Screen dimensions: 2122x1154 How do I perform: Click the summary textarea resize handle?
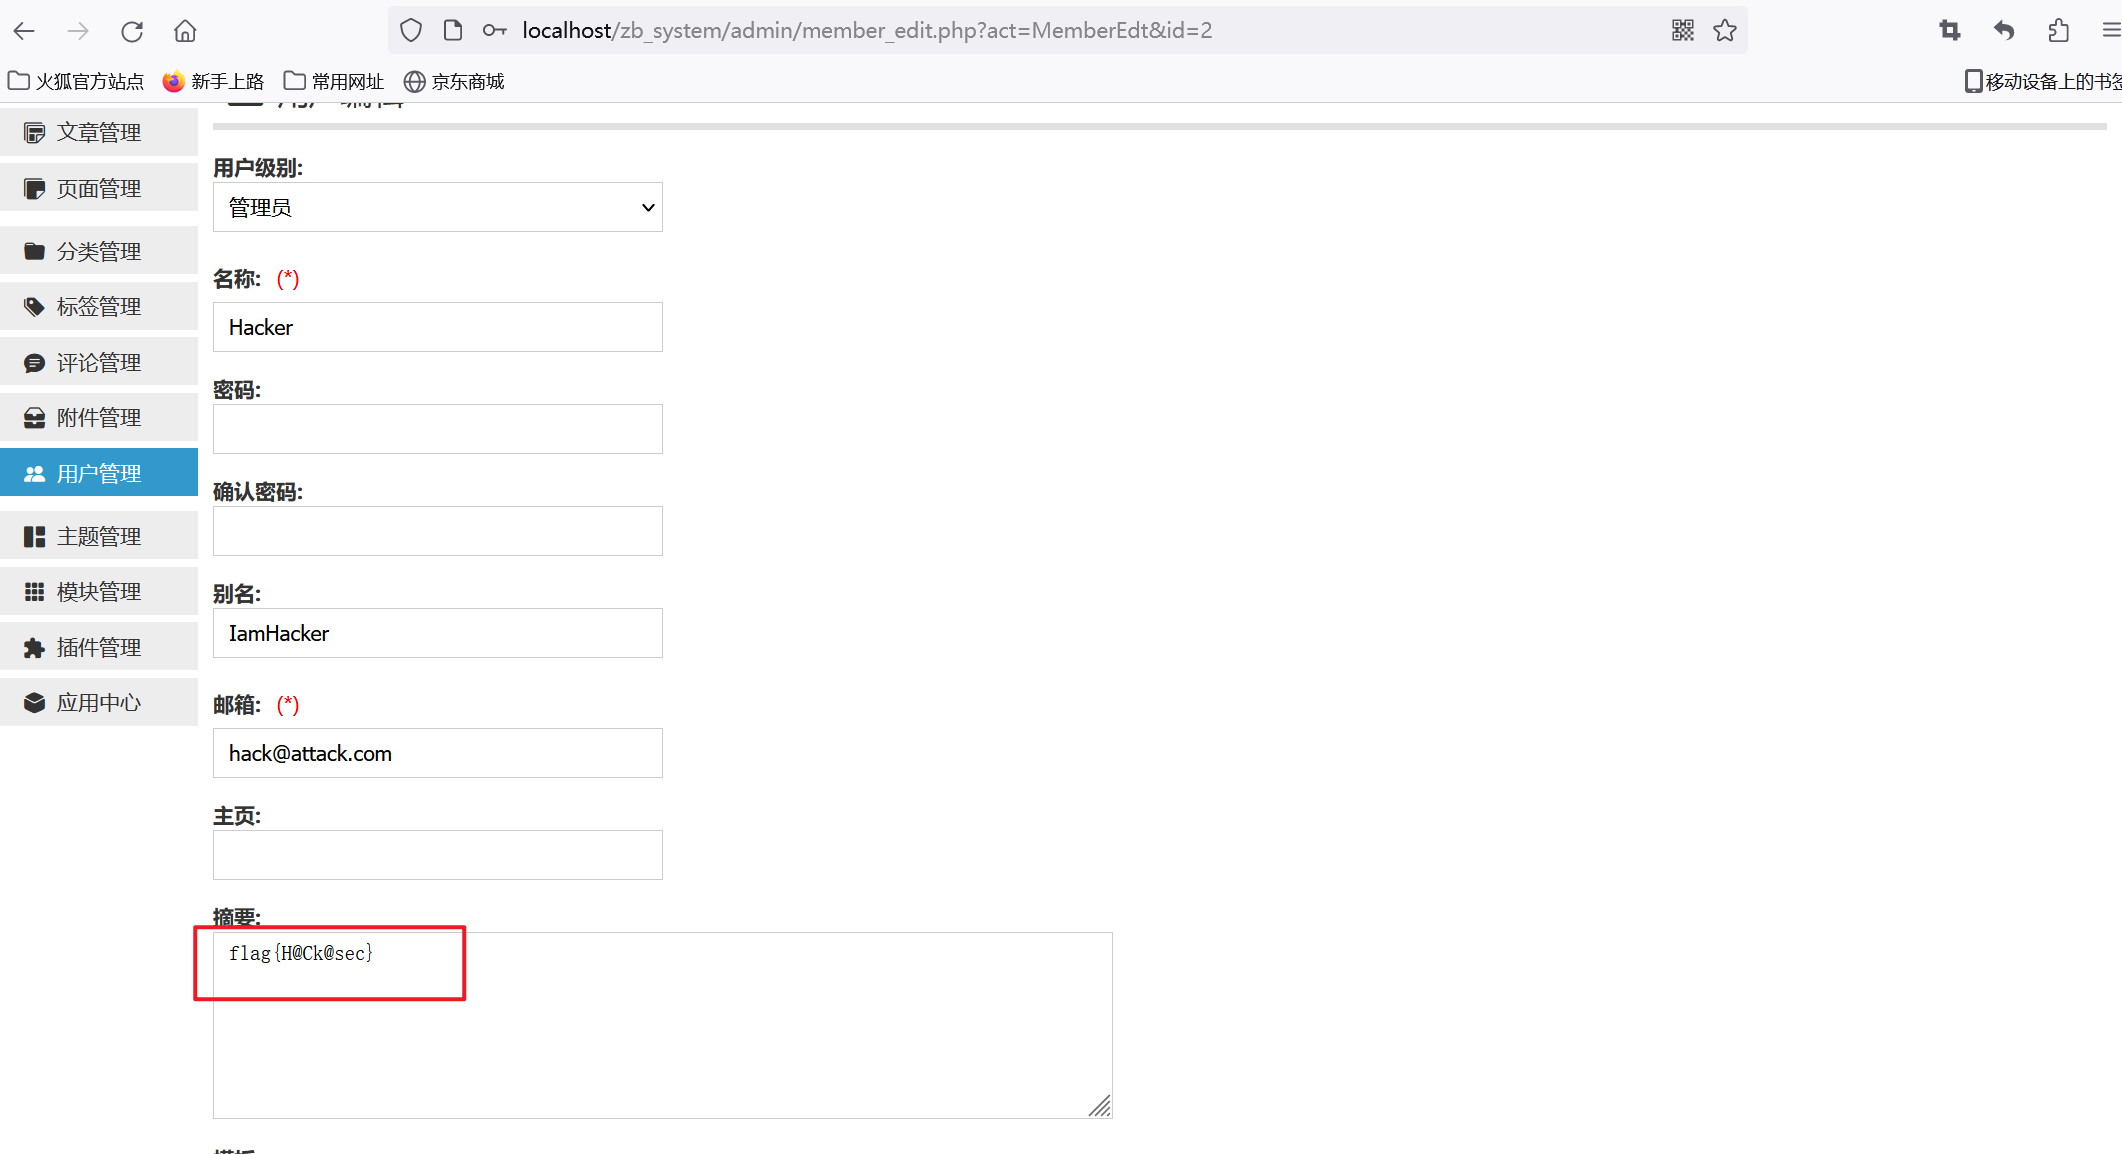(x=1100, y=1106)
